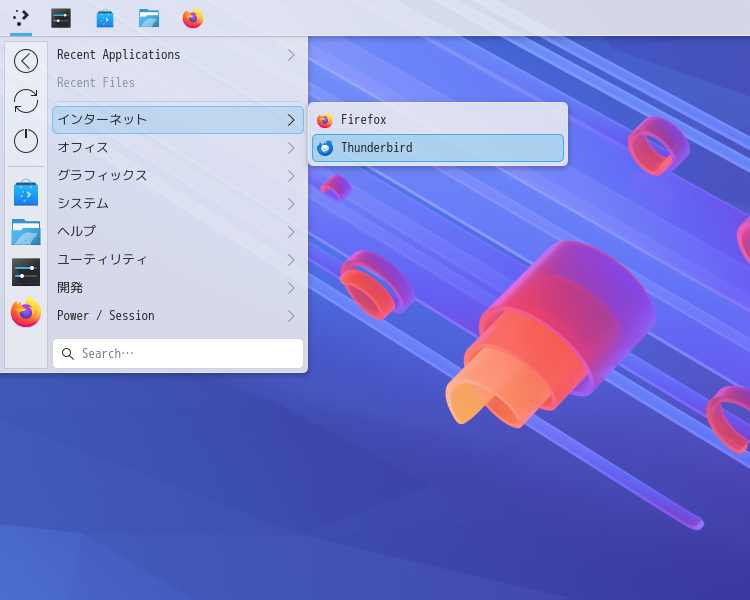Open Discover from the menu favorites sidebar

(26, 192)
